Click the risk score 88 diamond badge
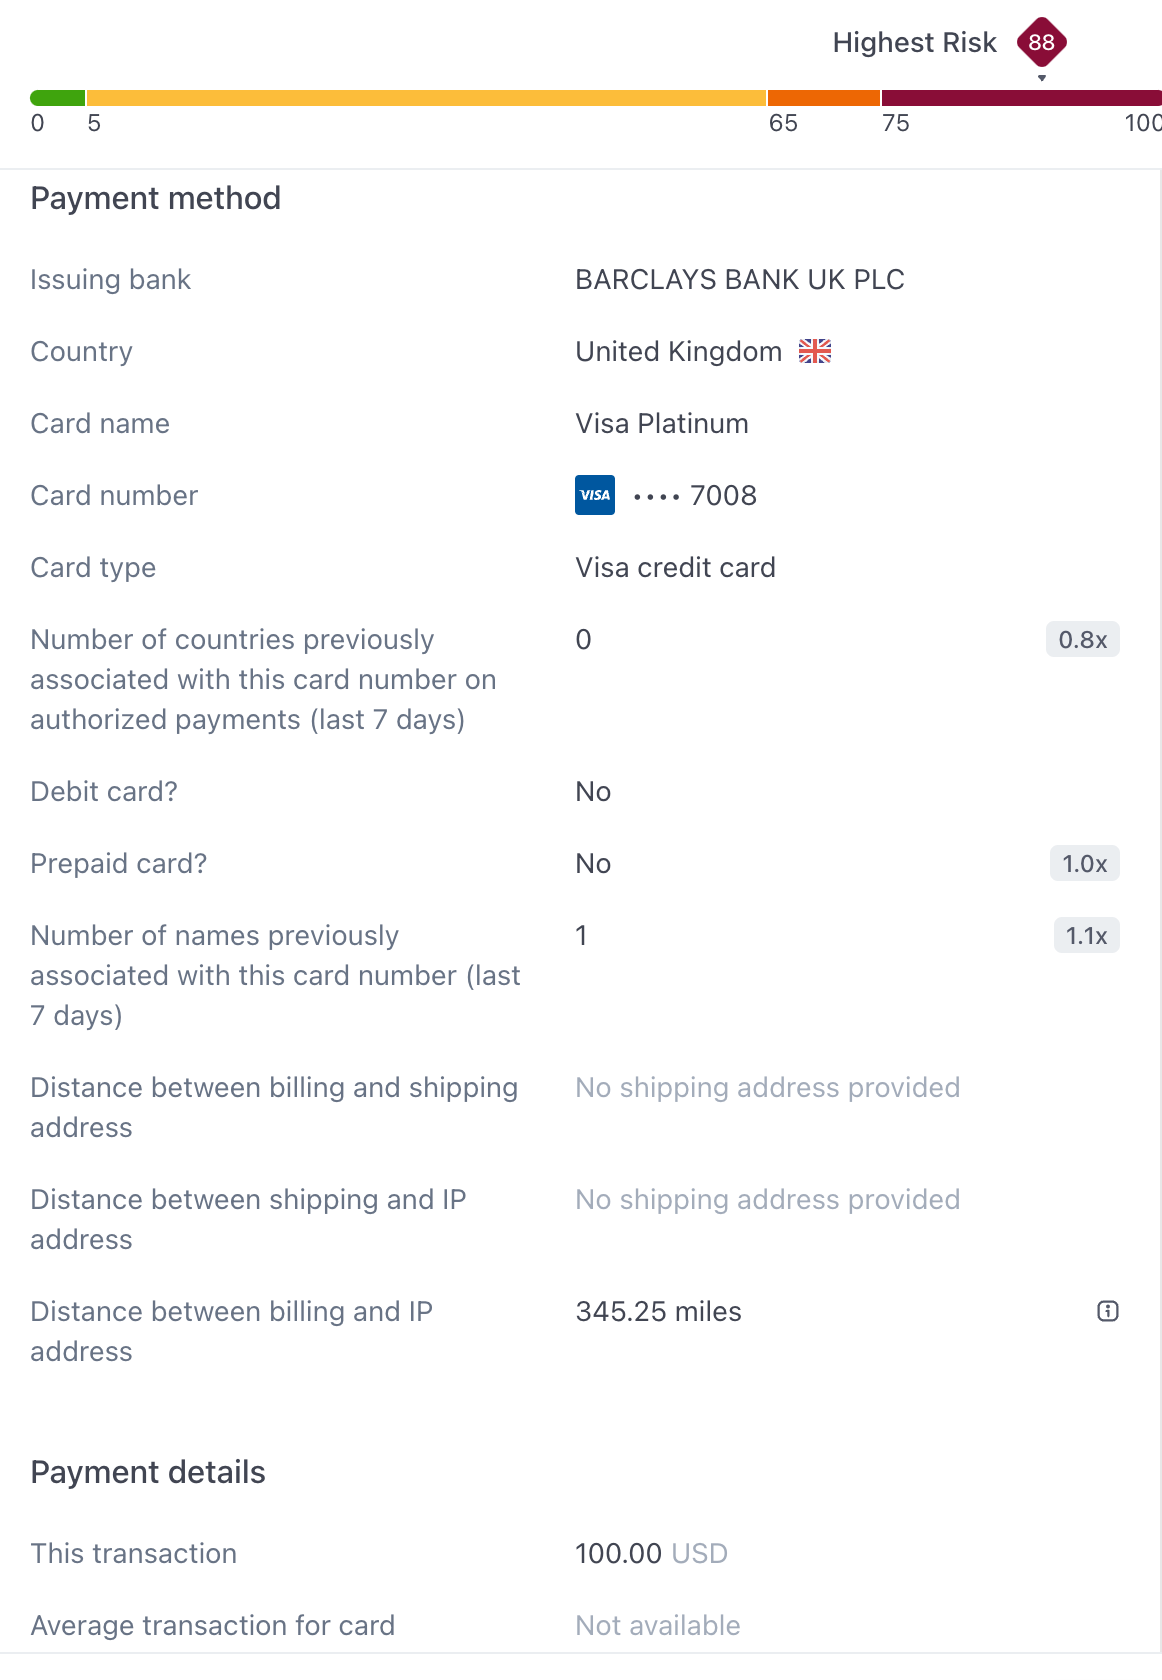1162x1680 pixels. point(1041,42)
